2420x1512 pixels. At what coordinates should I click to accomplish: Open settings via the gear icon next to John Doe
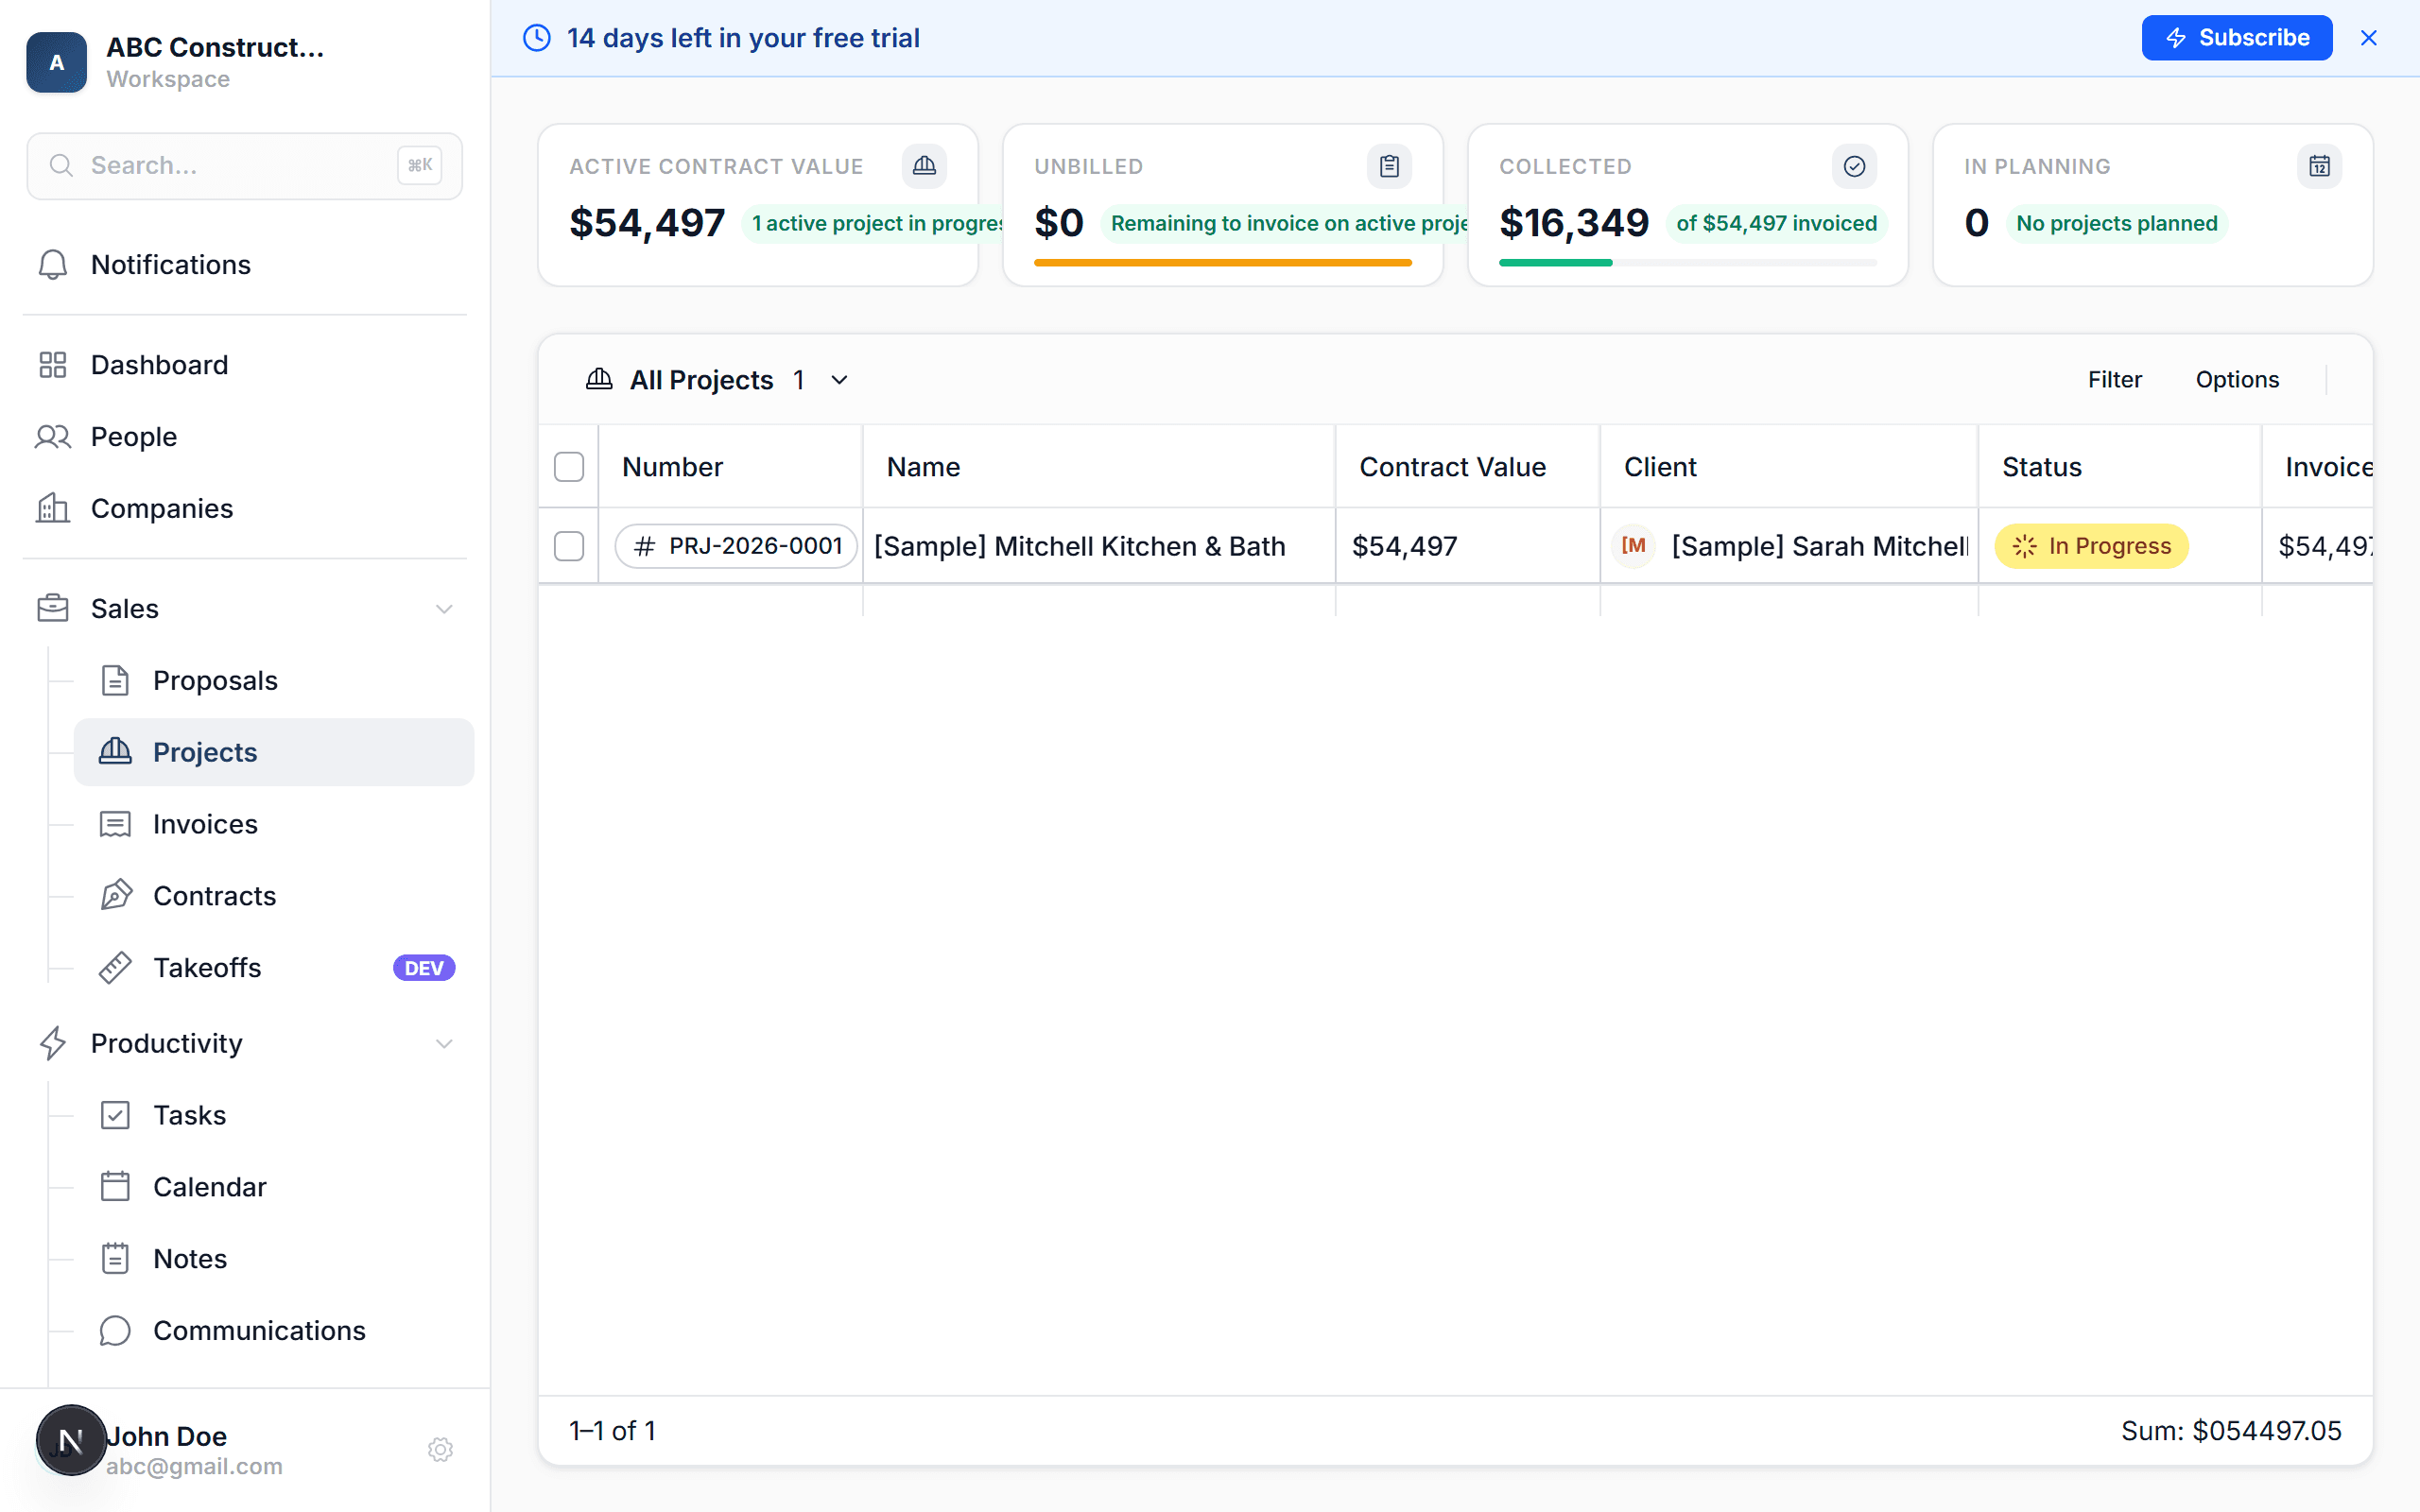[440, 1449]
